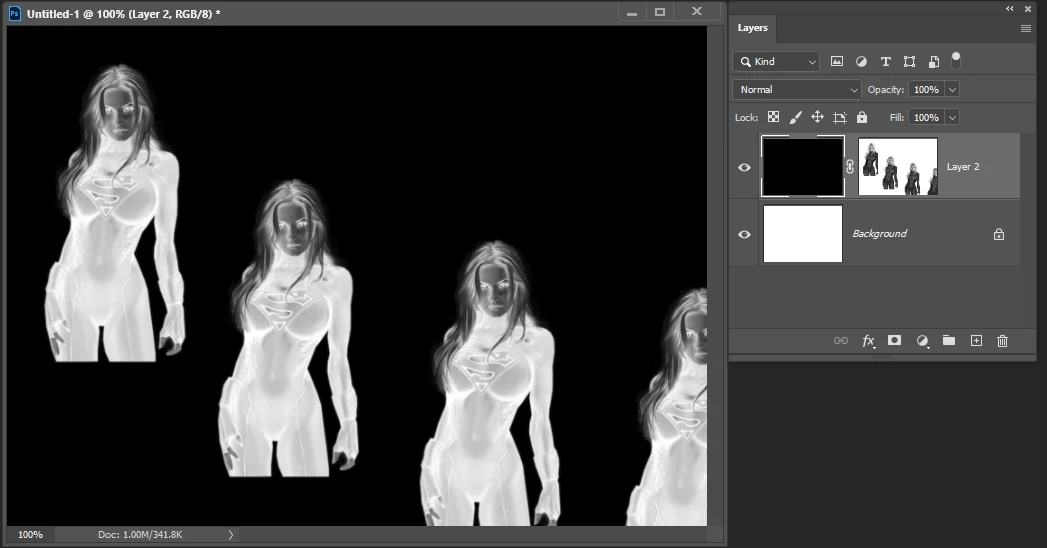
Task: Add layer mask icon
Action: (894, 340)
